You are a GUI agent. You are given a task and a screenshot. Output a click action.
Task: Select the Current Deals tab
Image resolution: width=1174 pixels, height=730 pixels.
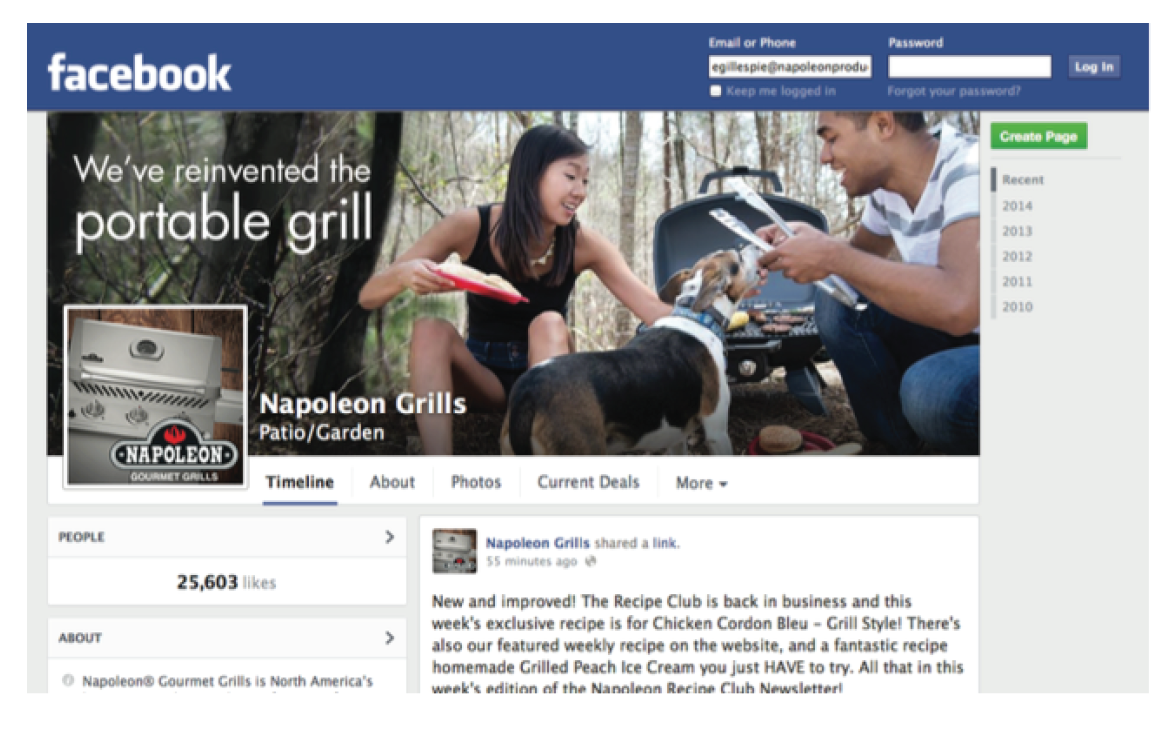(x=588, y=482)
